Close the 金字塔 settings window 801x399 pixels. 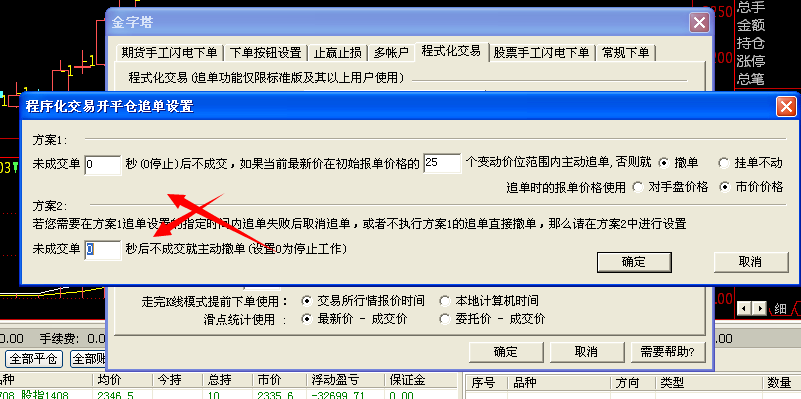(699, 22)
